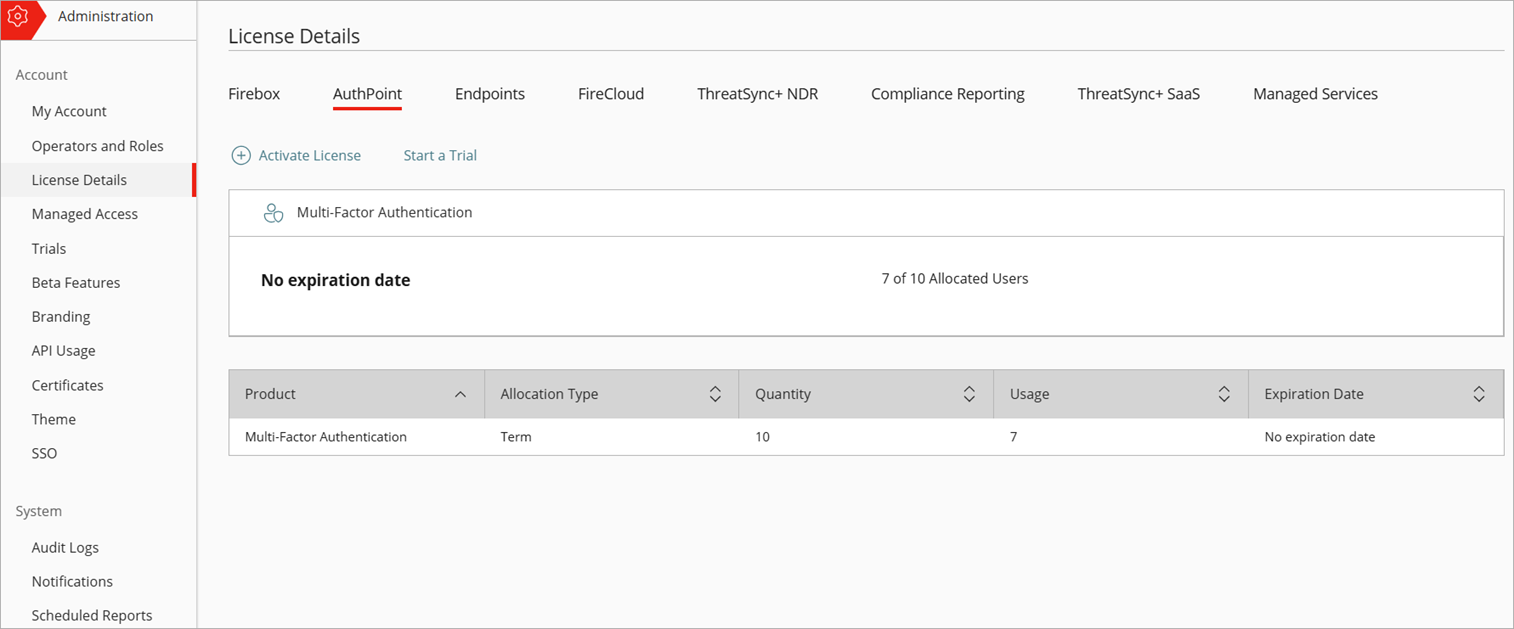Click the Activate License plus icon
This screenshot has width=1514, height=629.
pos(241,156)
